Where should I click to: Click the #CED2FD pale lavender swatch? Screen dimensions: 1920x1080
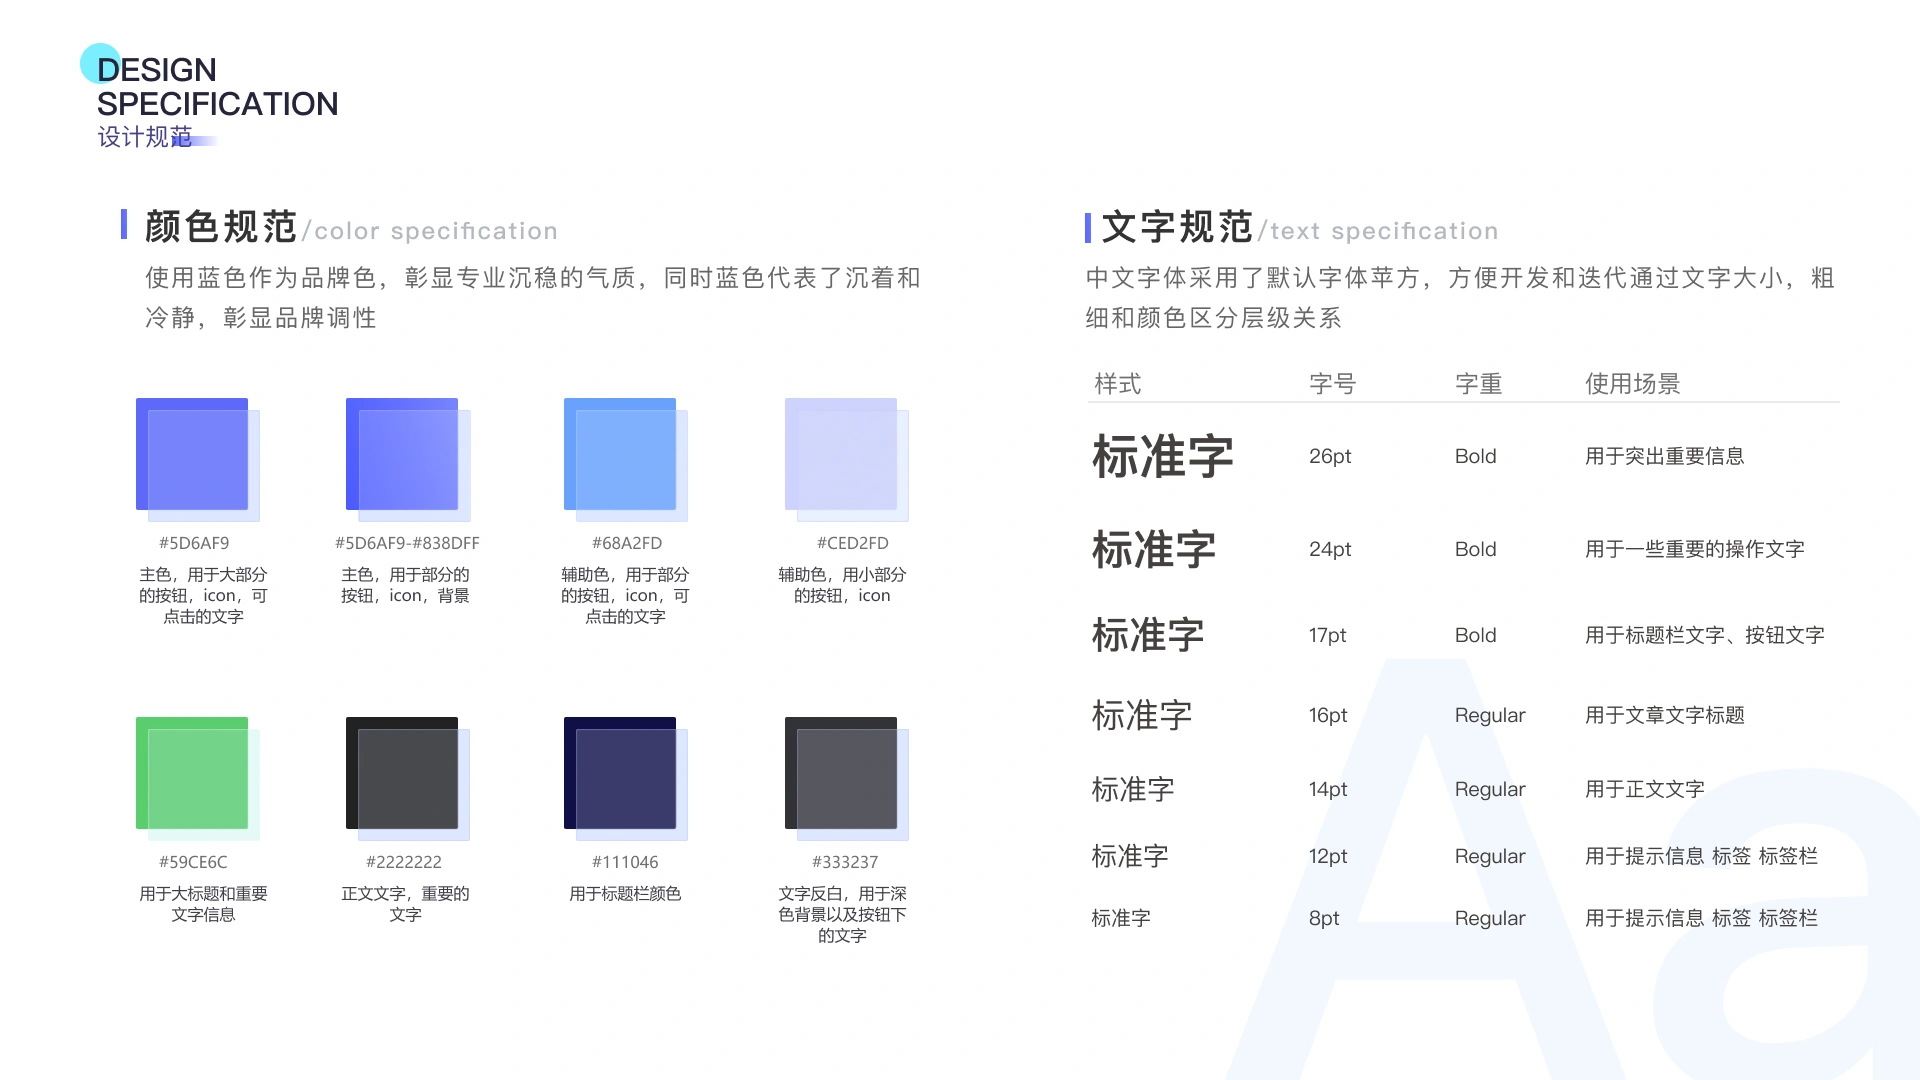(x=846, y=459)
